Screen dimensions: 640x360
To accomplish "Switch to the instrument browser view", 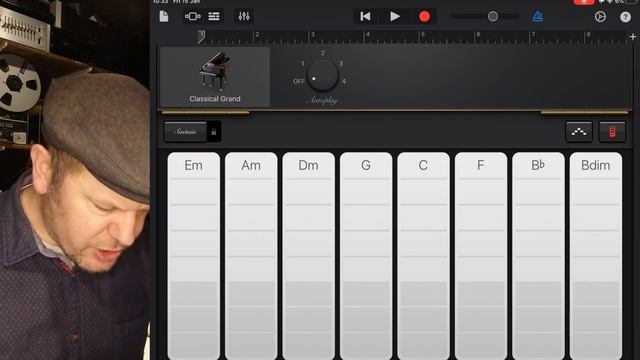I will pyautogui.click(x=193, y=17).
